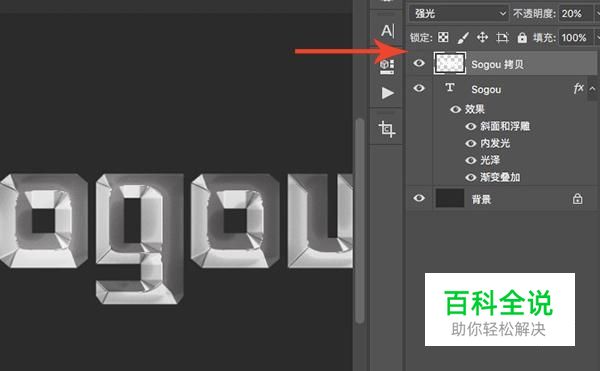
Task: Click the canvas vertical scrollbar
Action: [359, 221]
